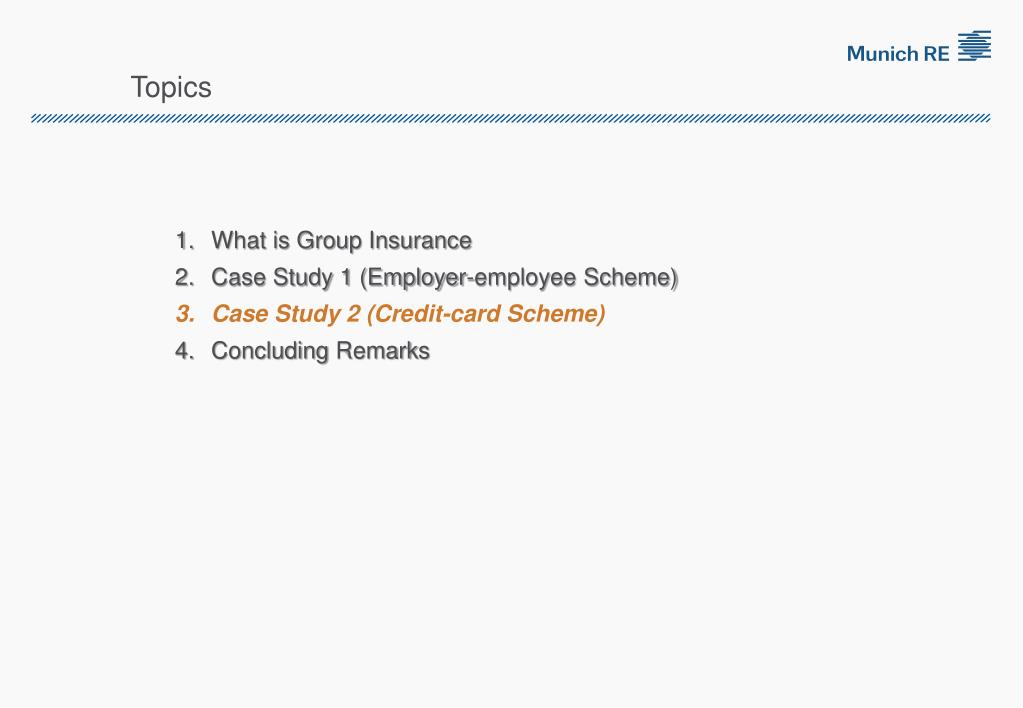Click the word 'Group' in item one

click(329, 242)
